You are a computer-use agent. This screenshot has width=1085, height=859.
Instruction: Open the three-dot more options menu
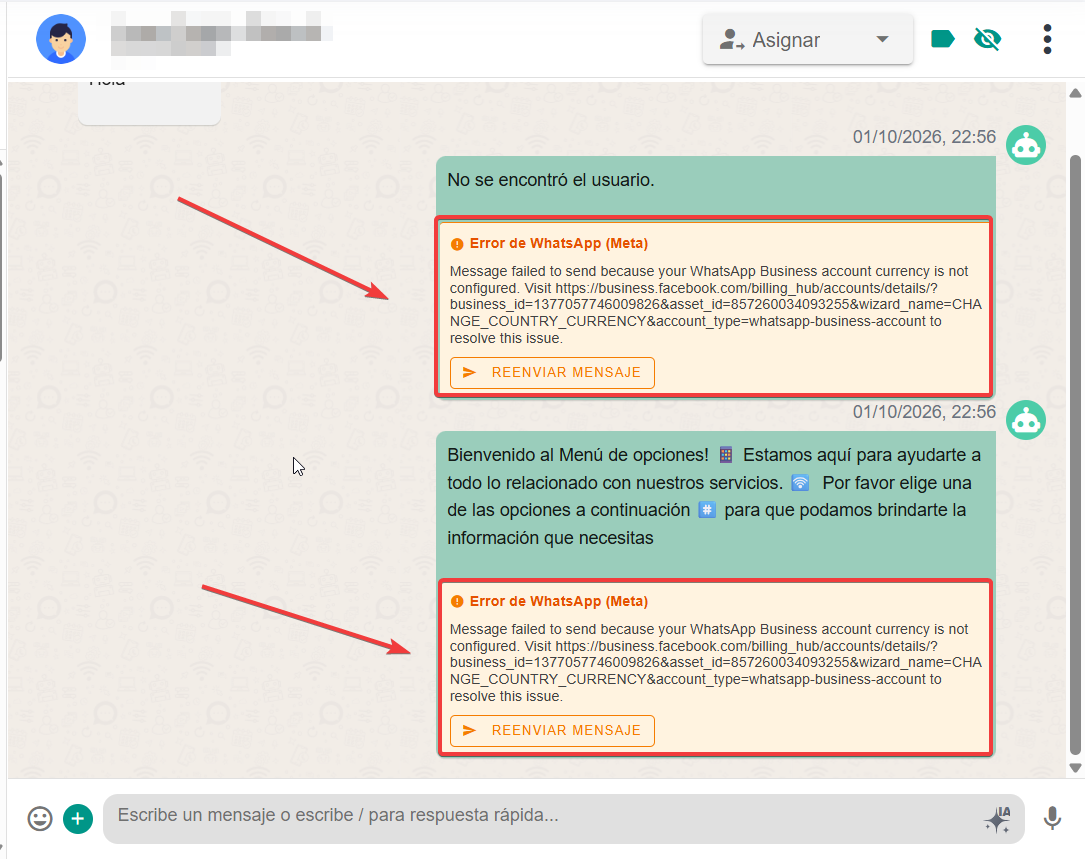(x=1048, y=39)
